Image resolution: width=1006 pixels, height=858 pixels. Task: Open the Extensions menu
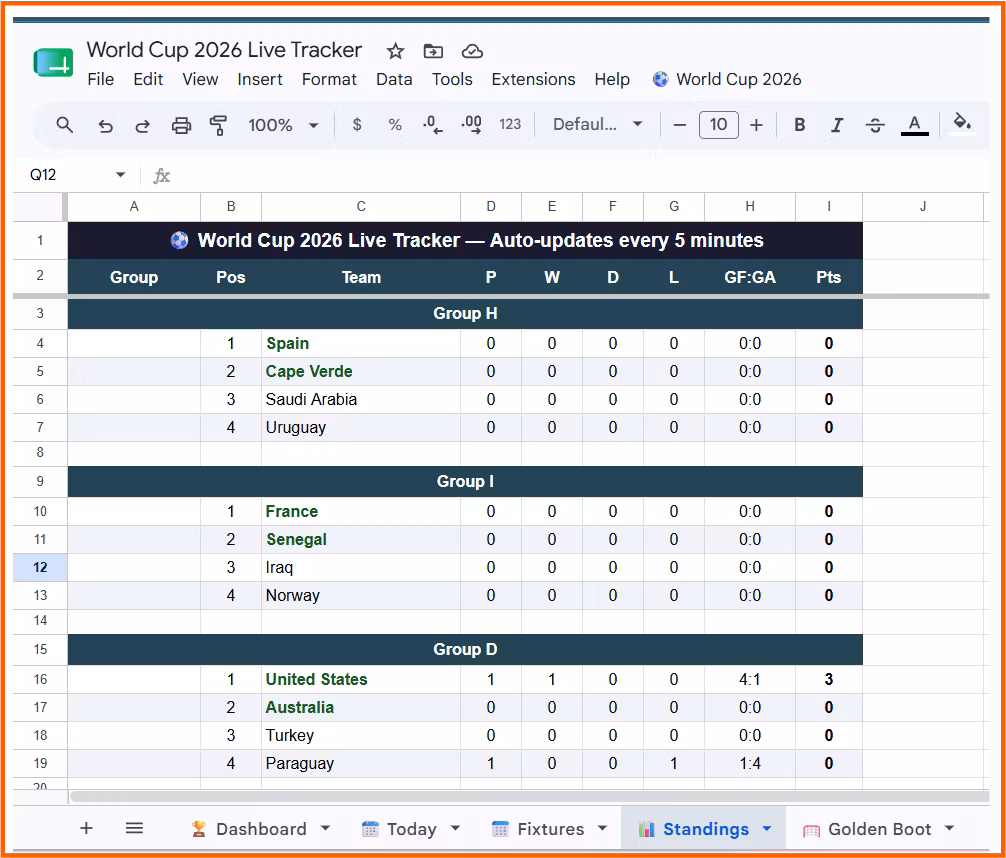(533, 79)
